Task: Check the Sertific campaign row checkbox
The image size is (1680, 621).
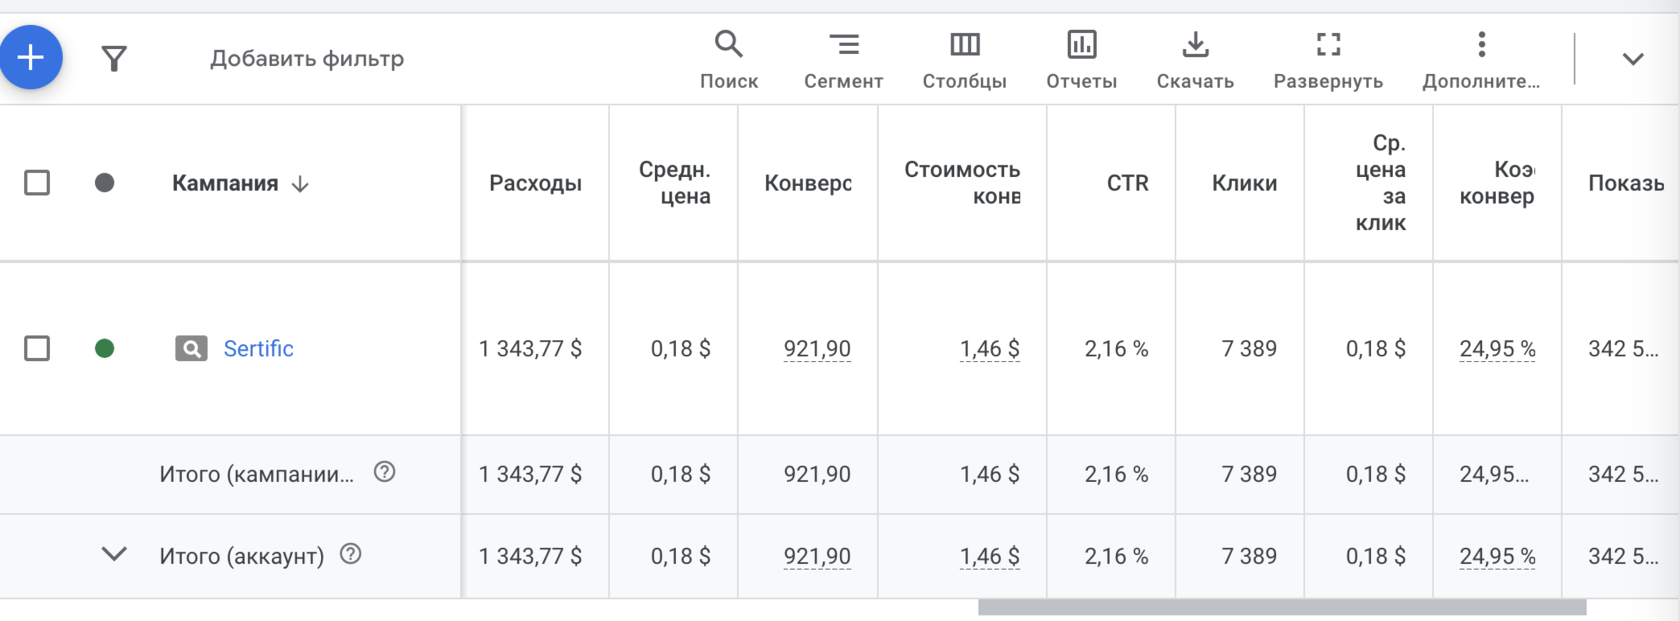Action: (x=37, y=348)
